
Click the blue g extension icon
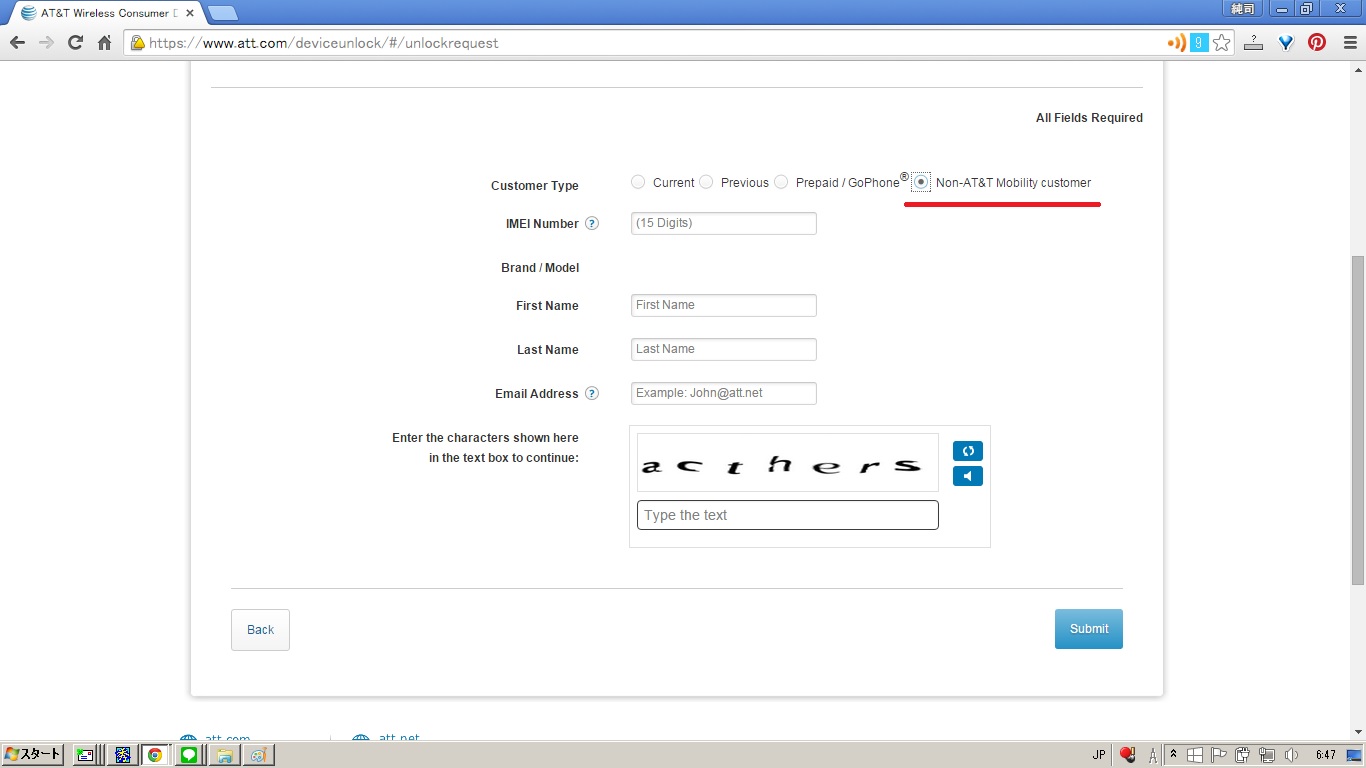coord(1199,43)
